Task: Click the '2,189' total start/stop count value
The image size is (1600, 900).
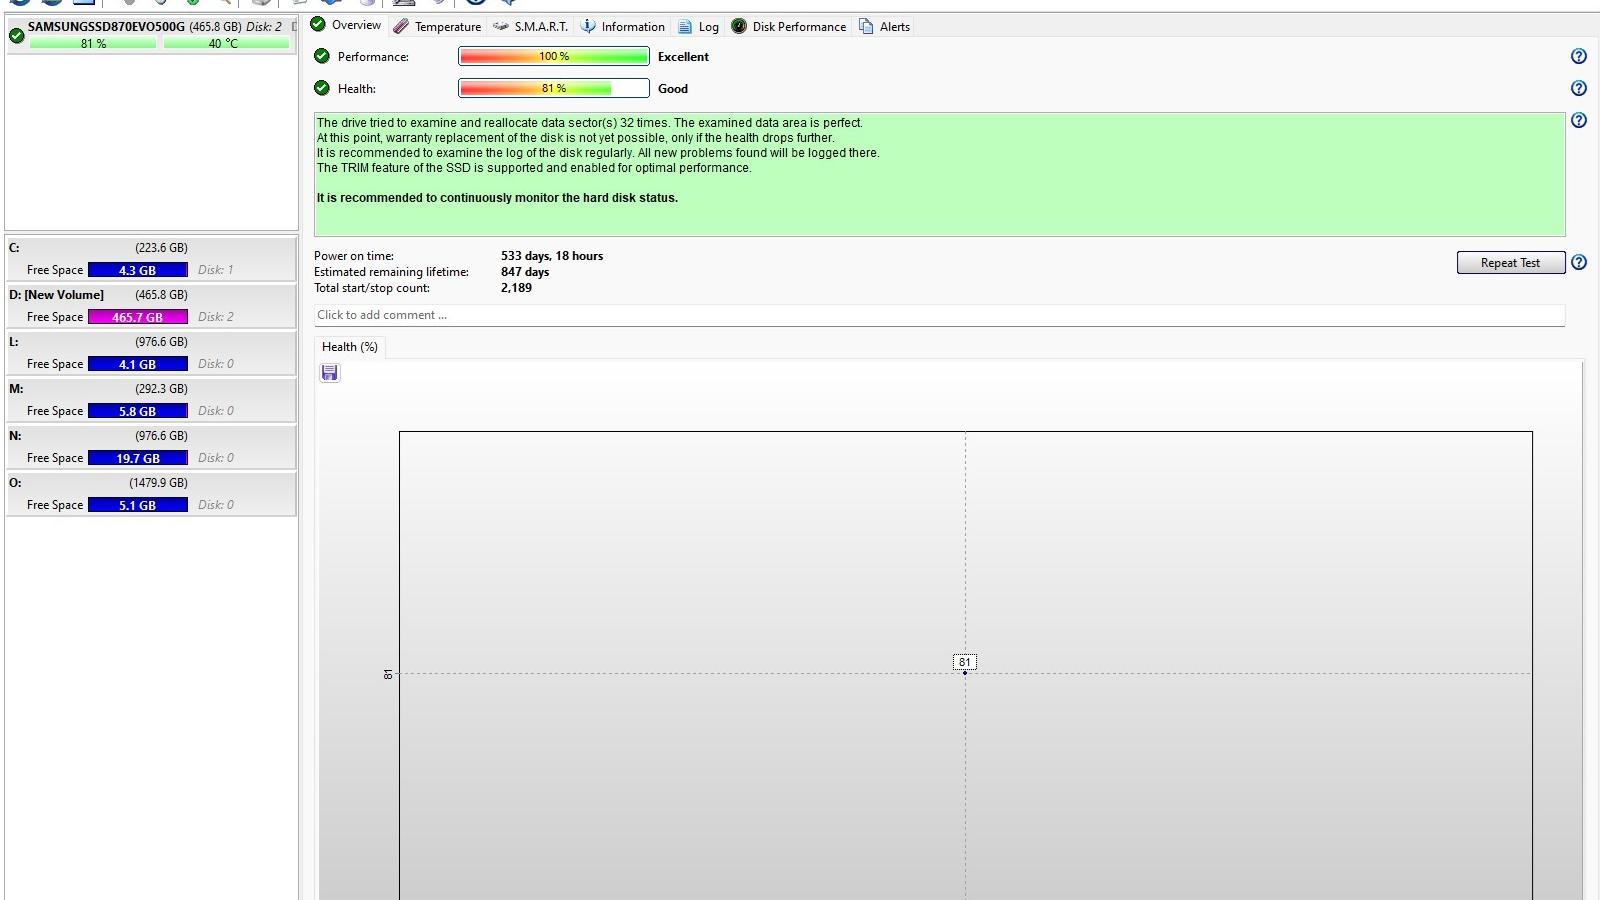Action: [516, 288]
